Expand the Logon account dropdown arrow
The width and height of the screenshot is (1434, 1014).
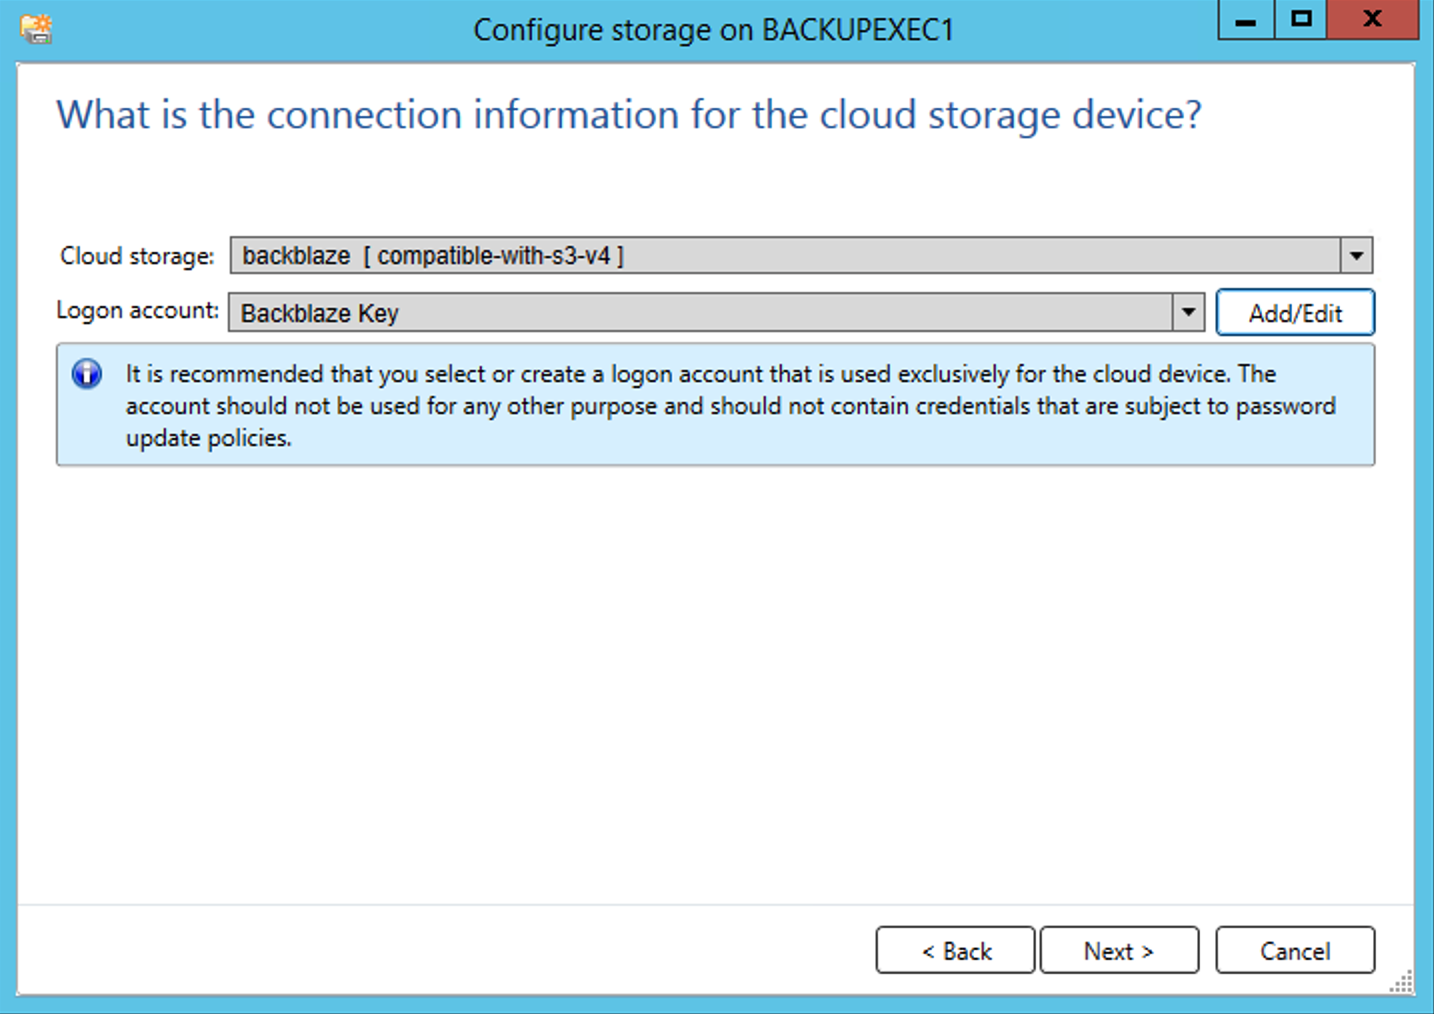click(1188, 312)
